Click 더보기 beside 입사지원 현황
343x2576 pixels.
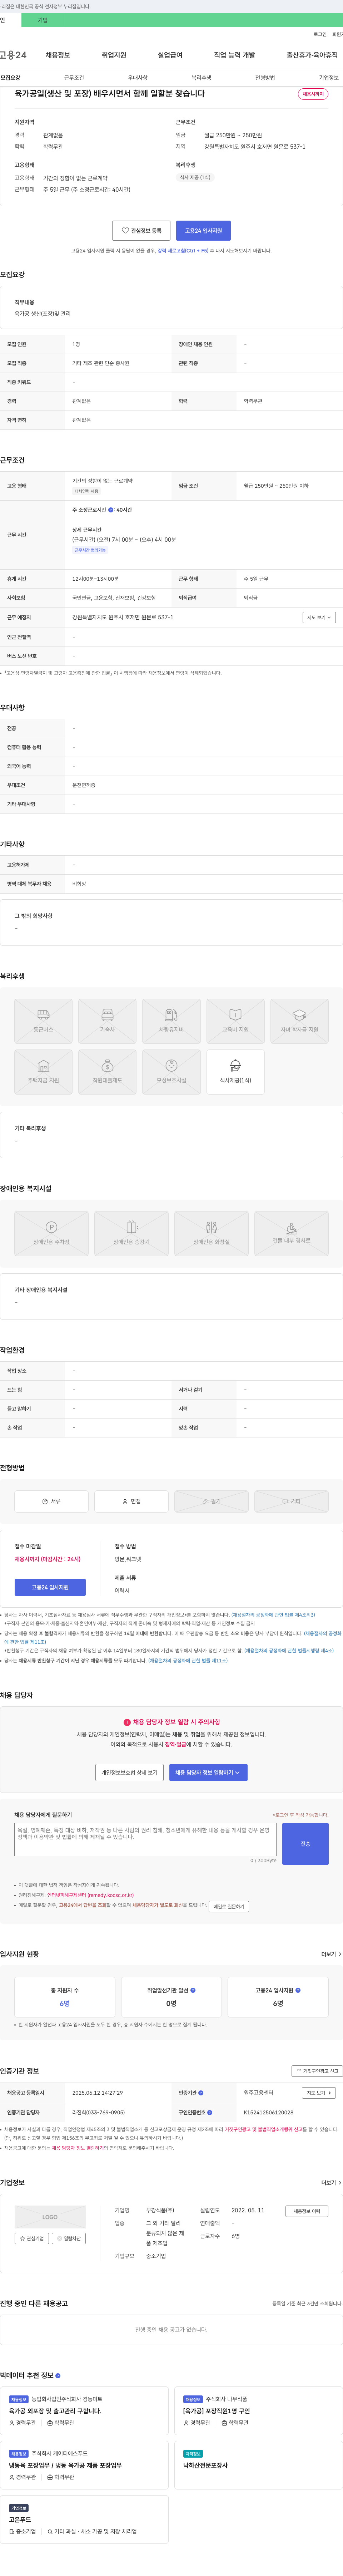(x=331, y=1954)
